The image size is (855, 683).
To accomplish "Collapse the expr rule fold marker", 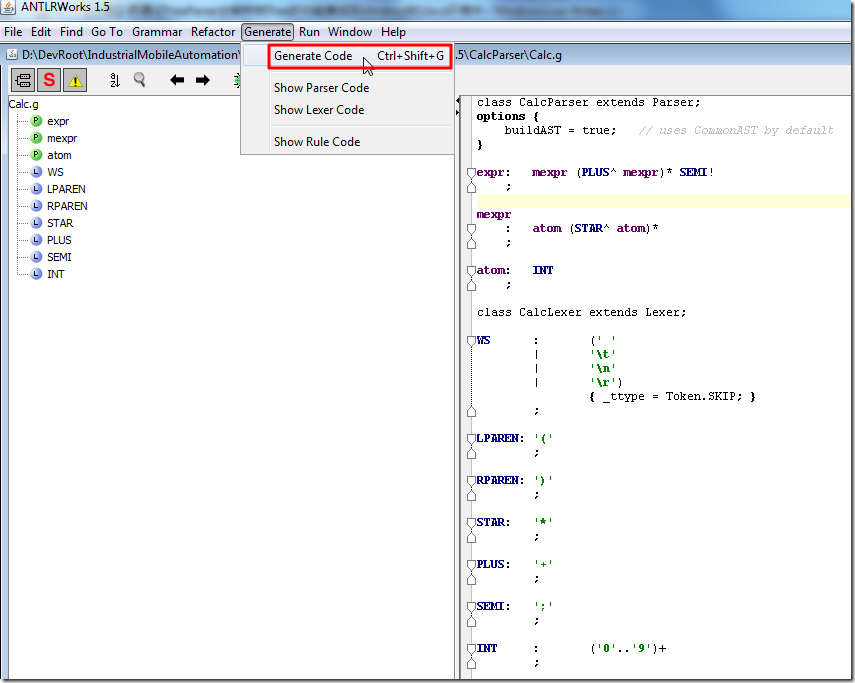I will tap(470, 173).
